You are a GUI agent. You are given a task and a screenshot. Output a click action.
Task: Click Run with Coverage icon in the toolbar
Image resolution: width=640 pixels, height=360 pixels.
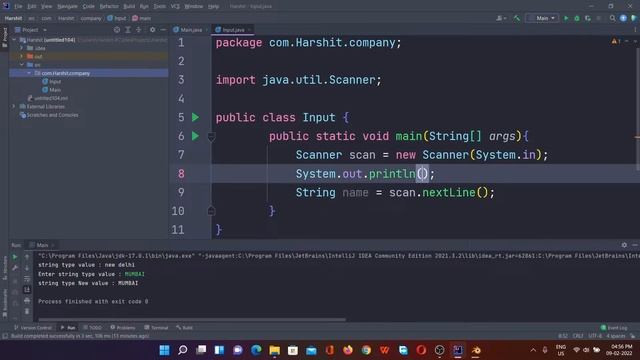point(588,18)
